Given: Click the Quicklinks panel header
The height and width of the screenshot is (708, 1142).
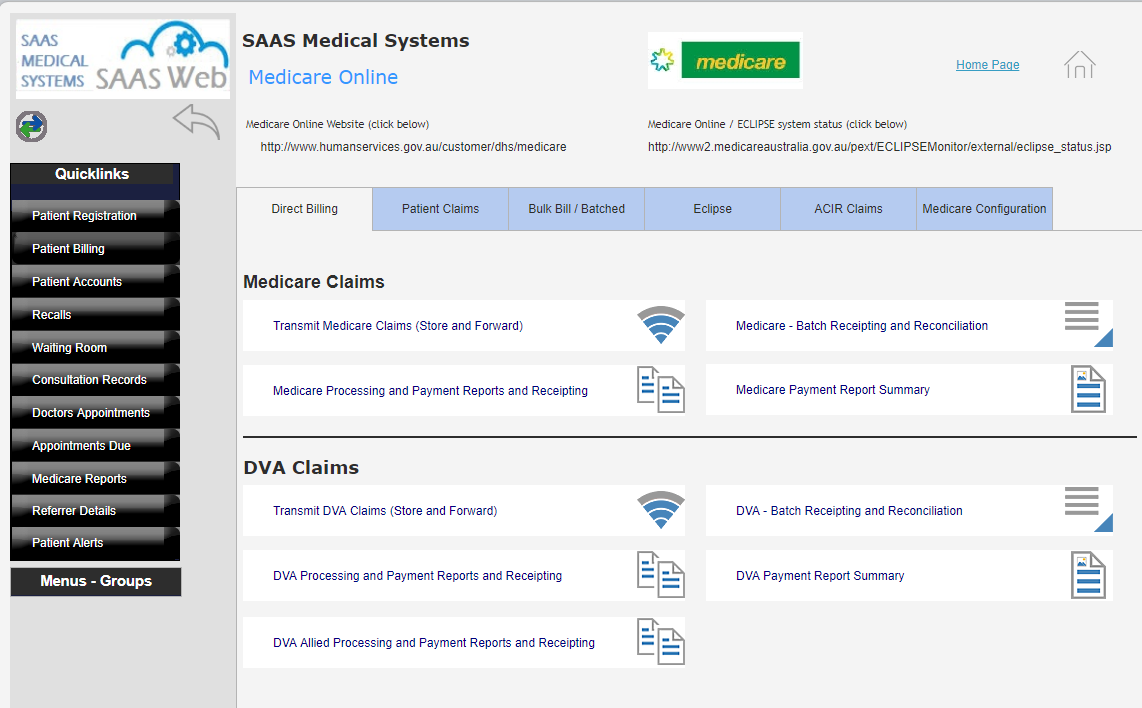Looking at the screenshot, I should [92, 174].
